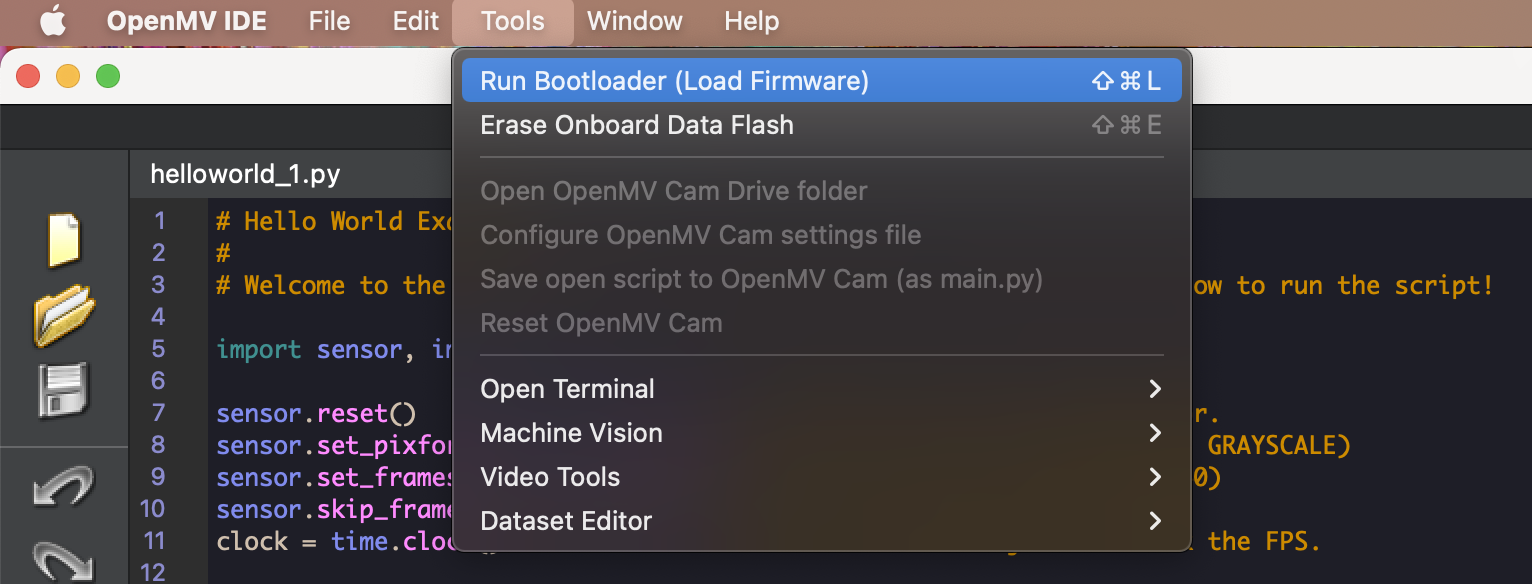
Task: Open the Edit menu
Action: [x=416, y=21]
